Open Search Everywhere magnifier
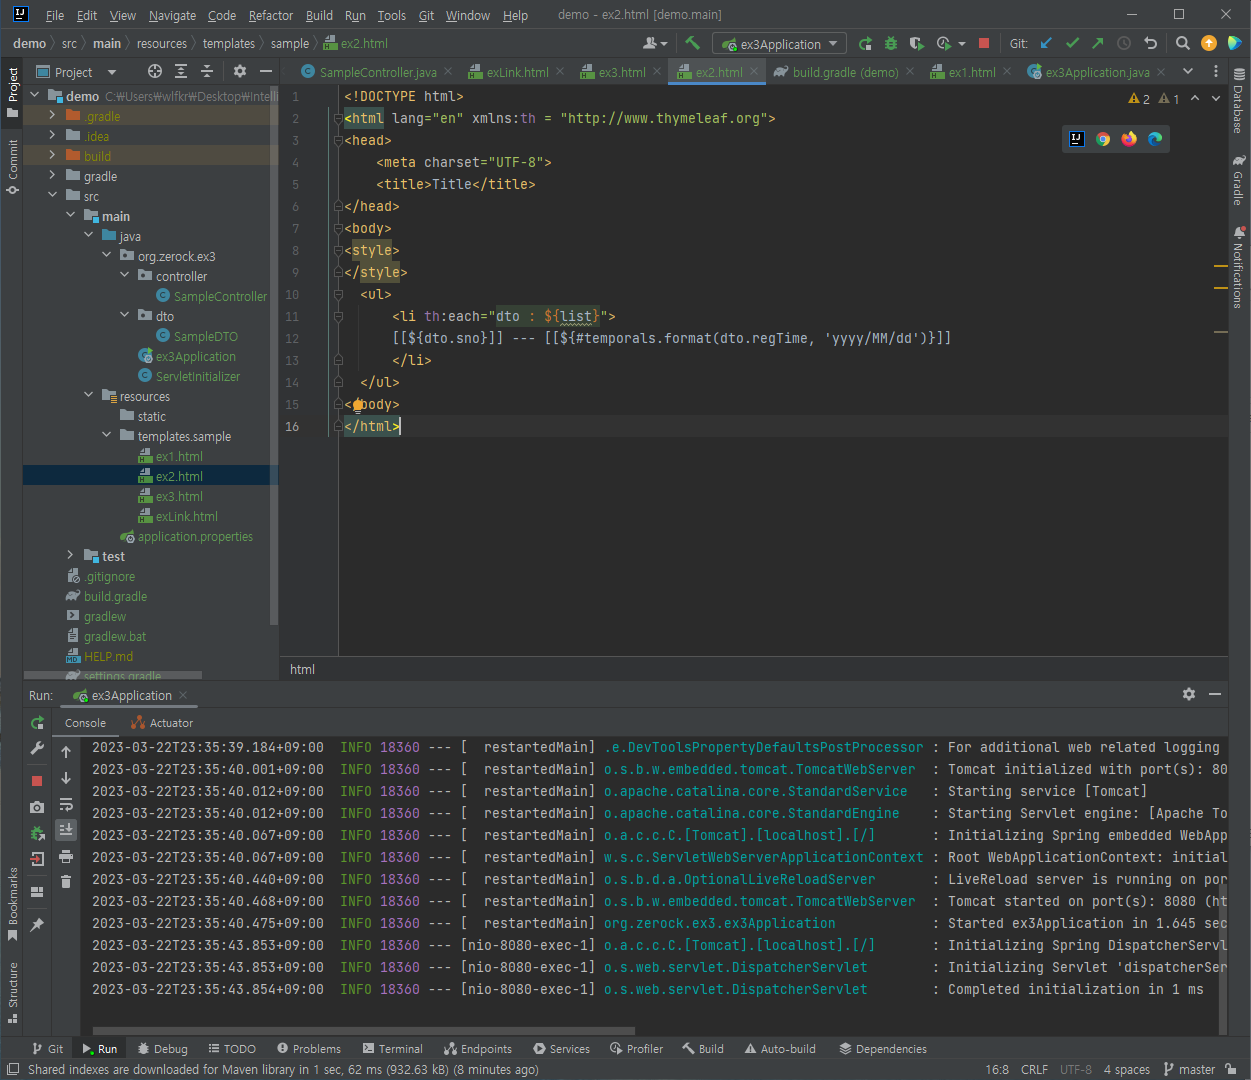 [1183, 43]
